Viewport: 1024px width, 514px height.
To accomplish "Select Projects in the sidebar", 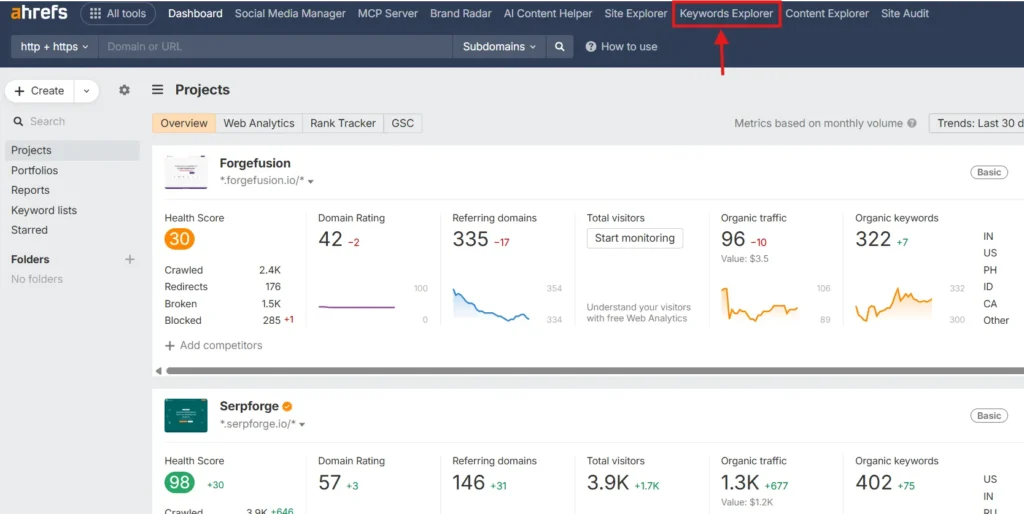I will (x=72, y=150).
